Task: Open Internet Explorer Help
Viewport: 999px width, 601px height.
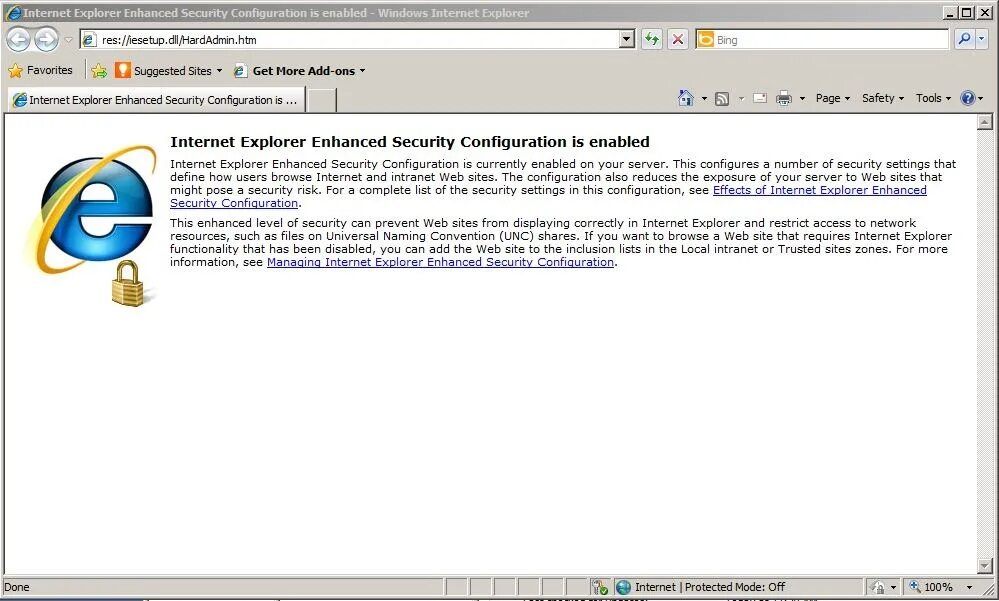Action: [967, 98]
